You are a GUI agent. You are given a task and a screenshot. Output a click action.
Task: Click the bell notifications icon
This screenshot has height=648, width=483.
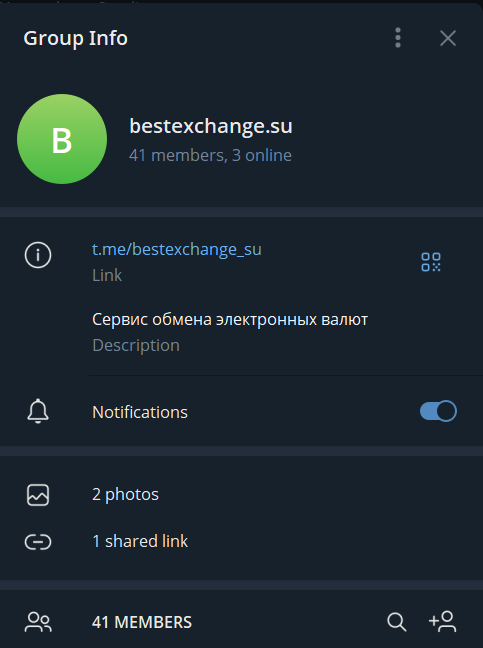(x=38, y=411)
